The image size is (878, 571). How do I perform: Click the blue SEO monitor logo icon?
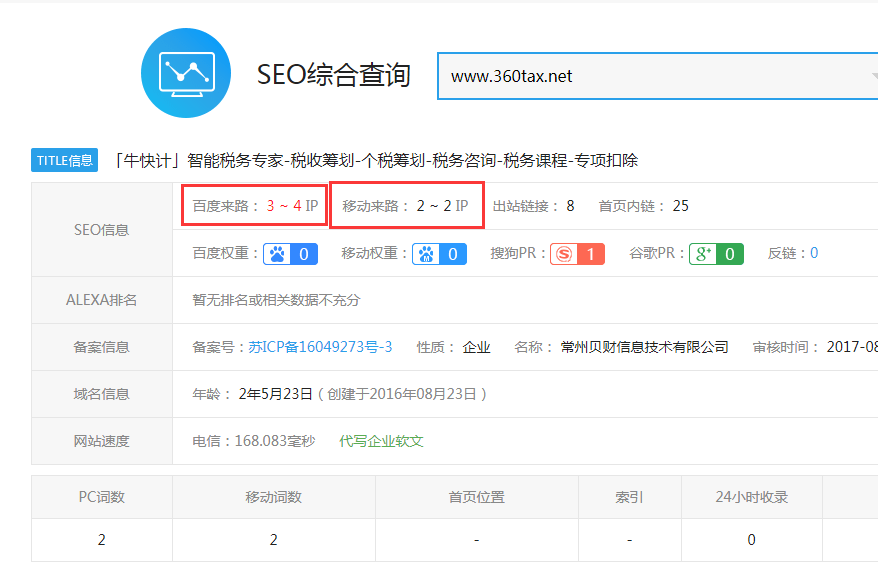[186, 73]
